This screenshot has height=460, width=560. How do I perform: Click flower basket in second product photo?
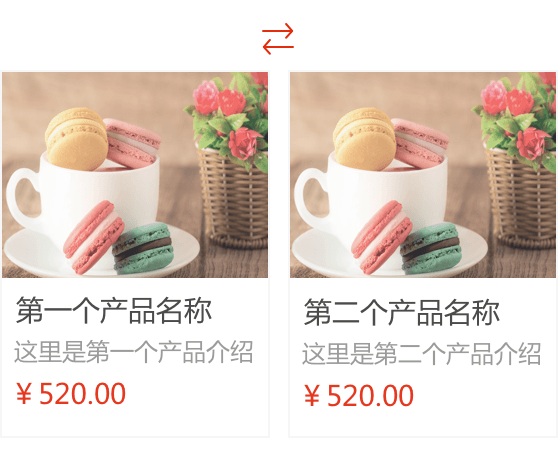pos(521,198)
